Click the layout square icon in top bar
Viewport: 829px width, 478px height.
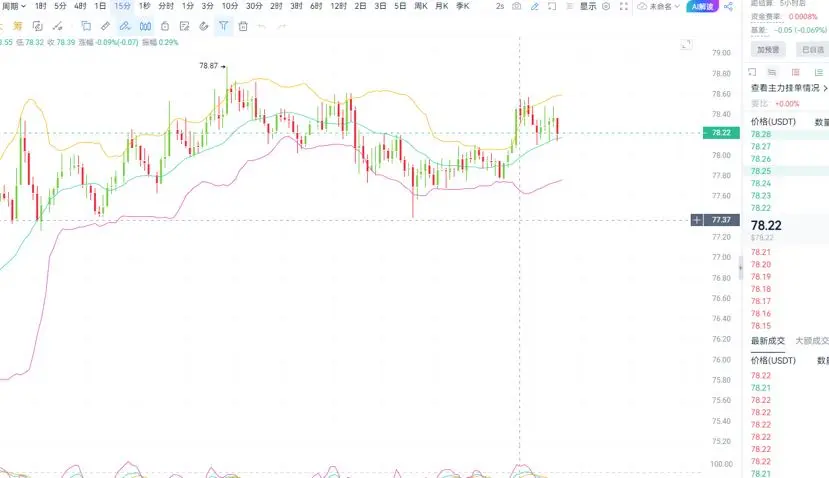pos(552,6)
